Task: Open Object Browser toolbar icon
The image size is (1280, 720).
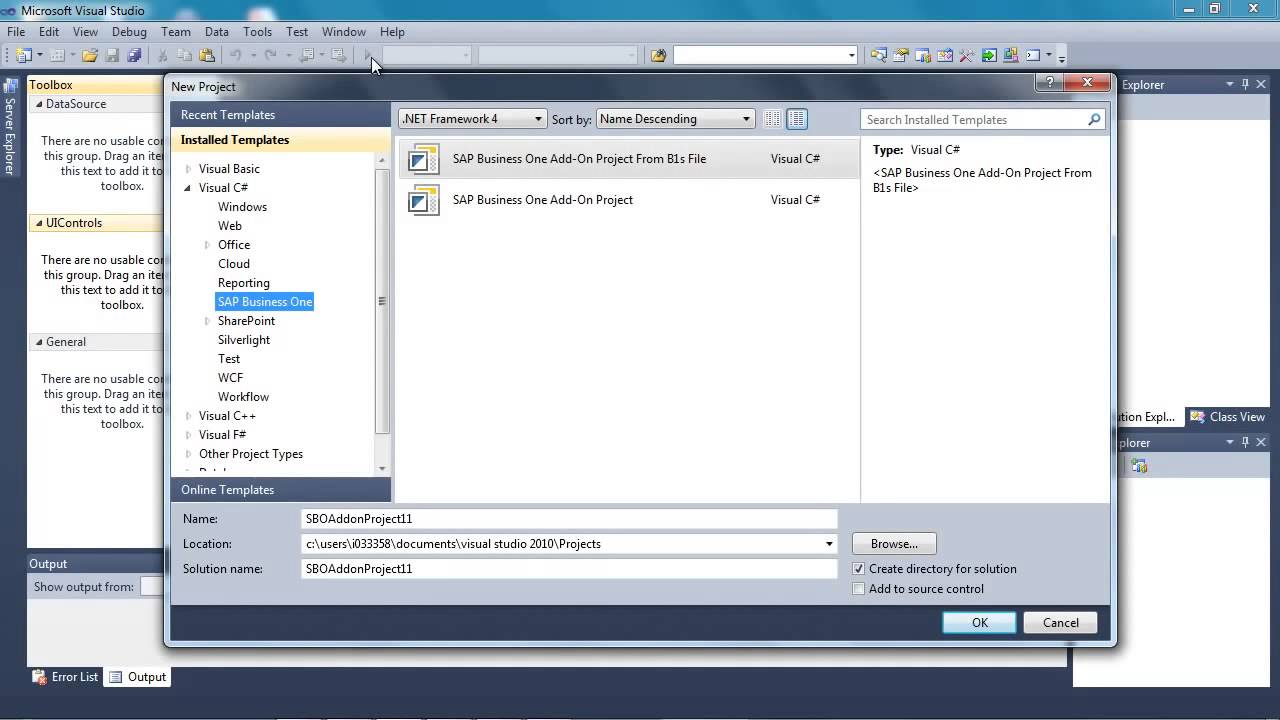Action: [944, 56]
